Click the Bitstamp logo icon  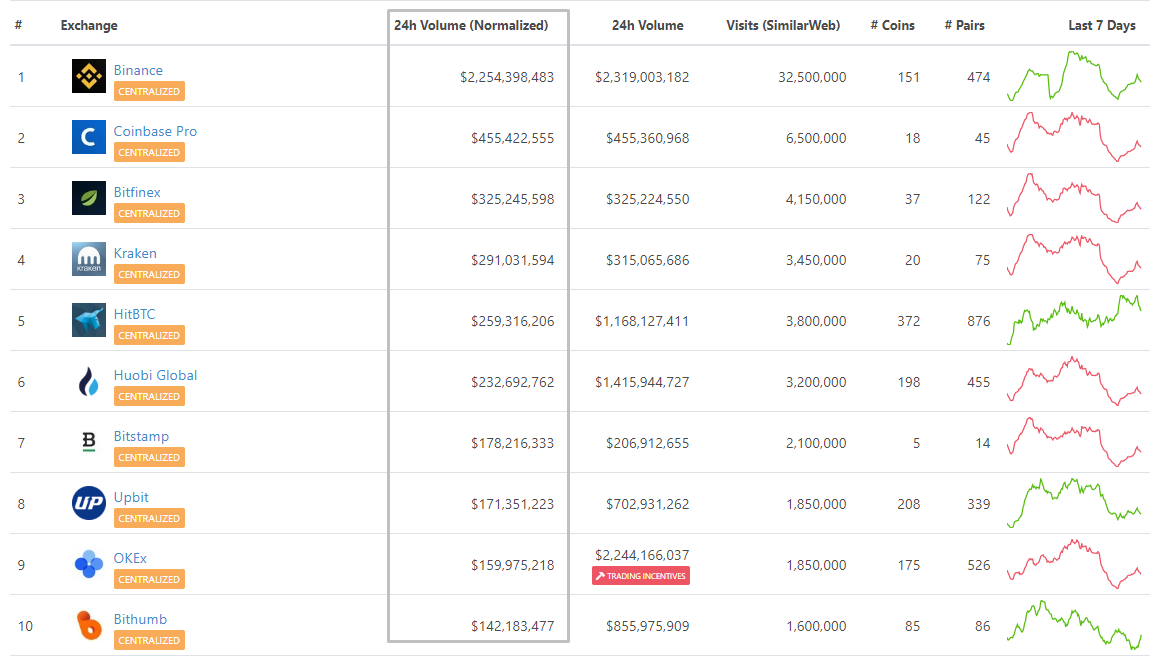[89, 442]
